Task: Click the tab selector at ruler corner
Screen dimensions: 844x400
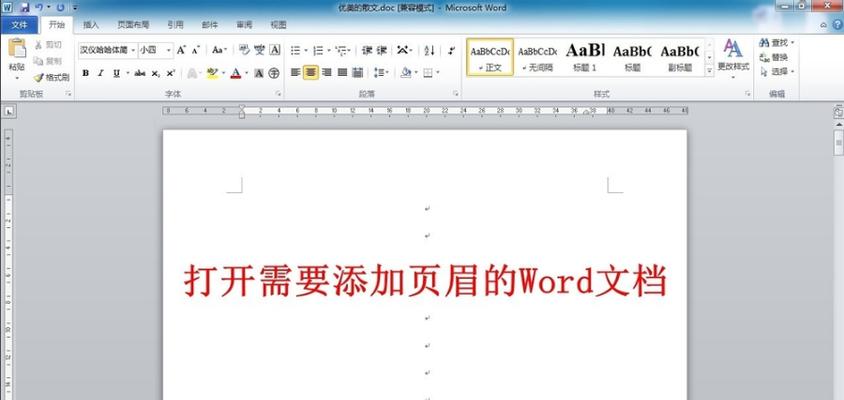Action: point(11,111)
